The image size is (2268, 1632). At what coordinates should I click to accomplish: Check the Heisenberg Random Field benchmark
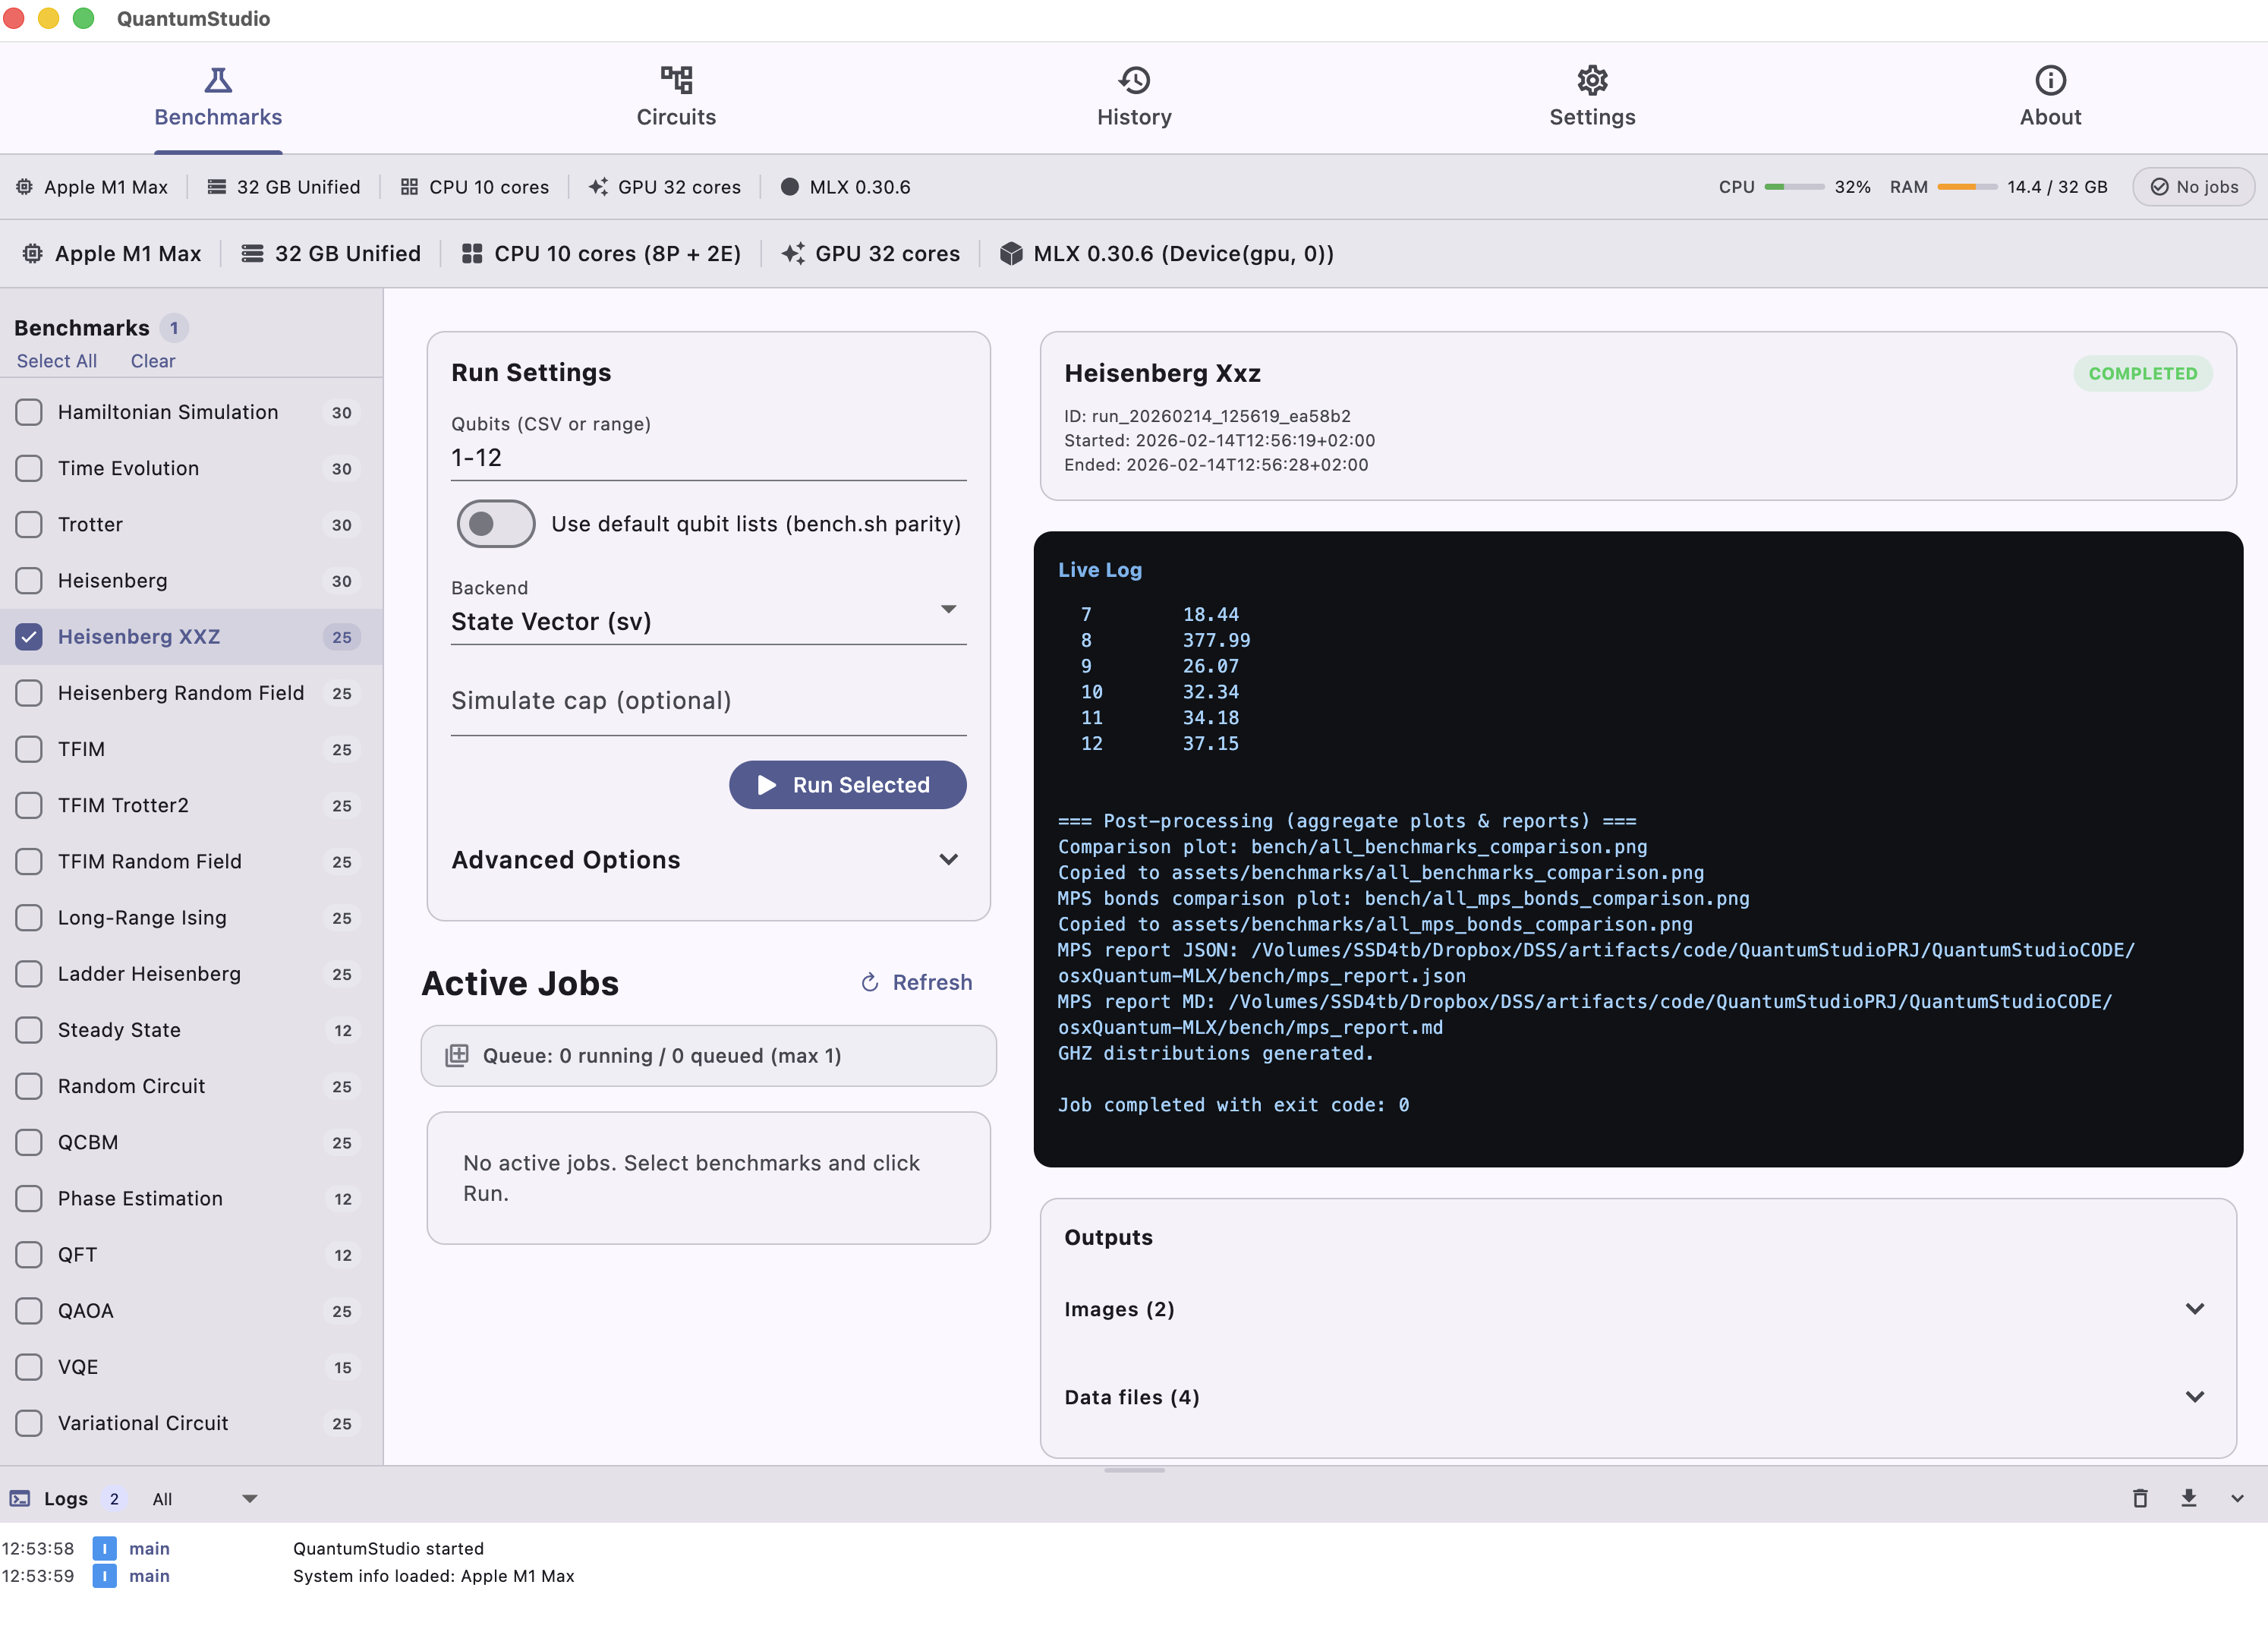(x=28, y=692)
